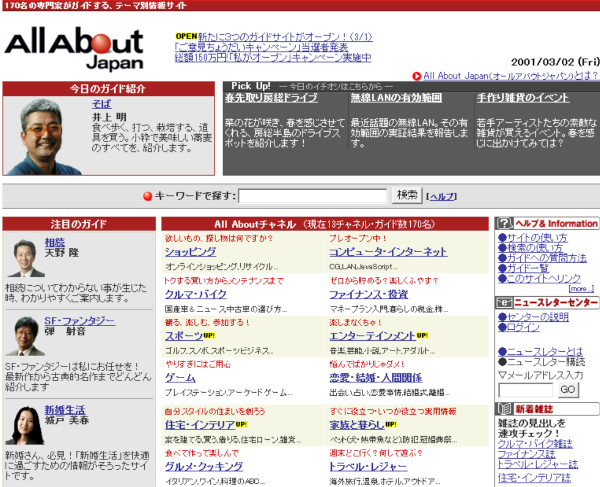Viewport: 600px width, 487px height.
Task: Click the 新着雑誌 book icon
Action: tap(504, 409)
